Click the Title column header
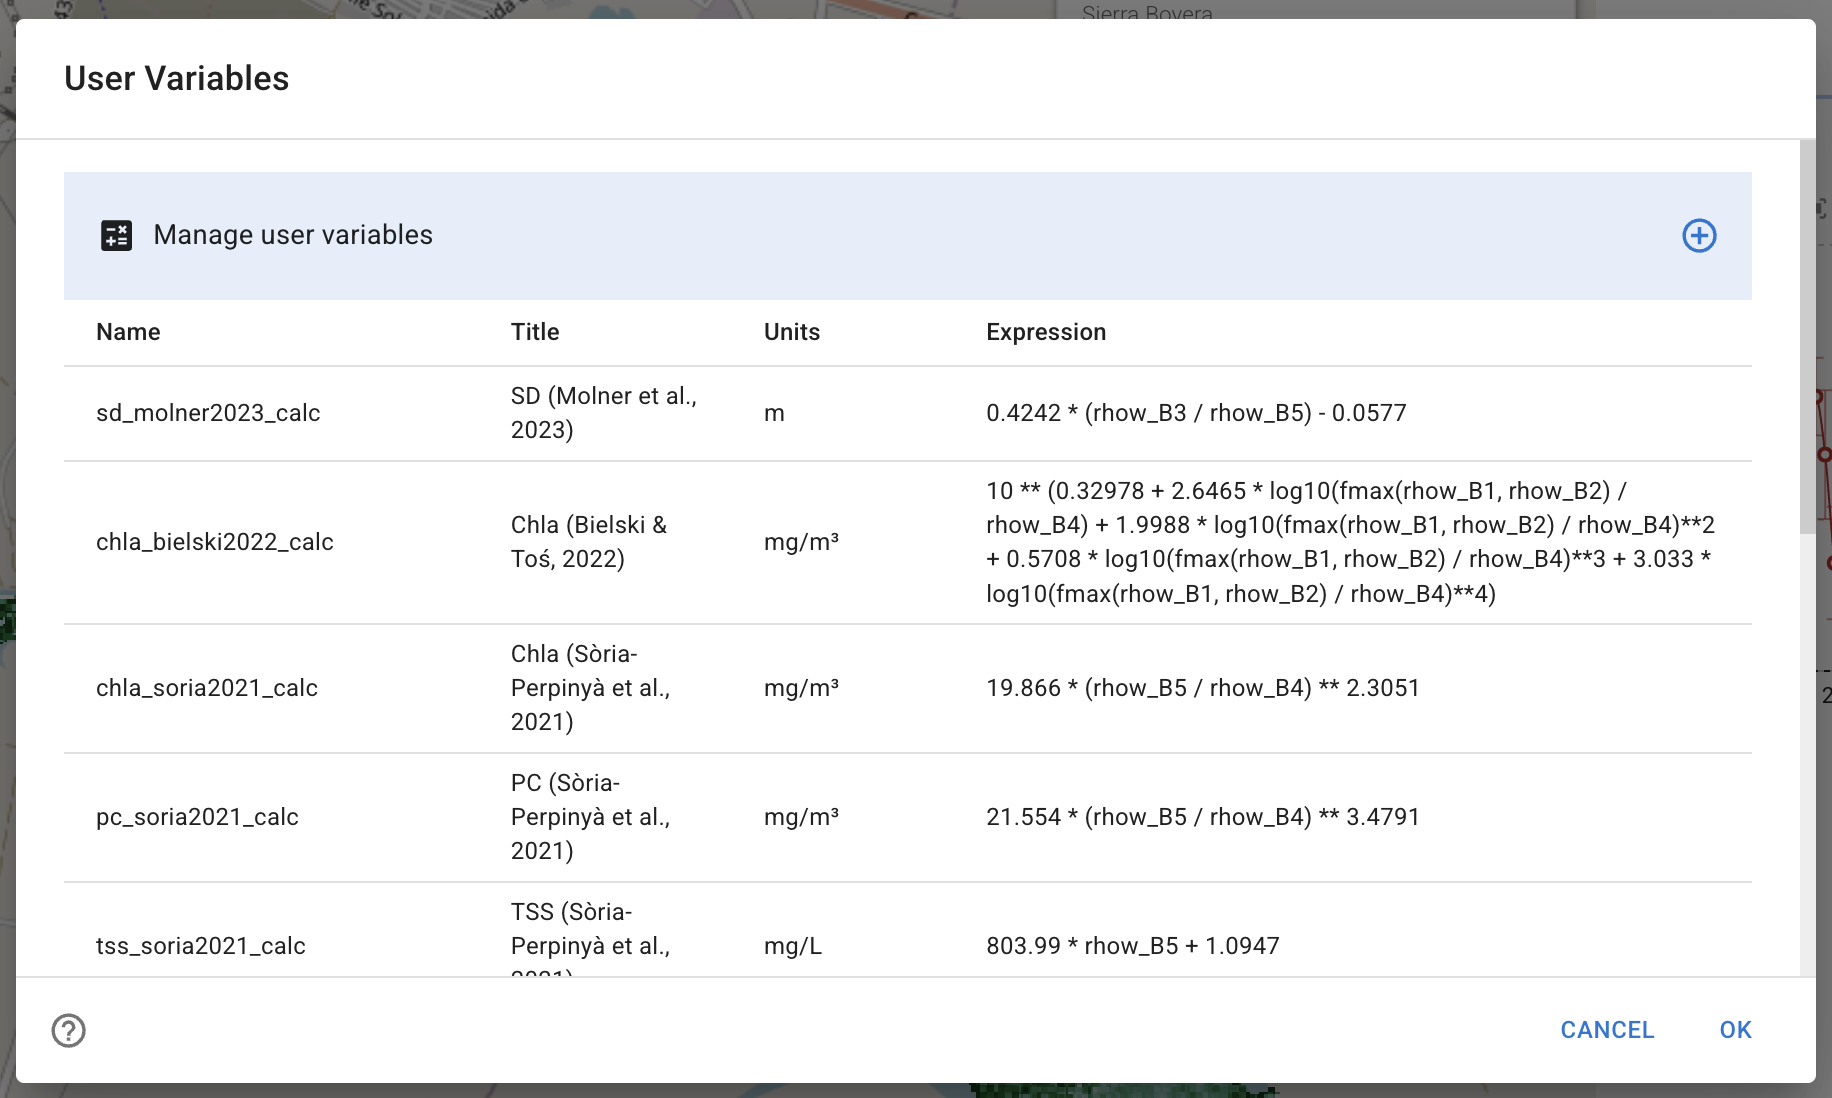Viewport: 1832px width, 1098px height. (x=535, y=332)
